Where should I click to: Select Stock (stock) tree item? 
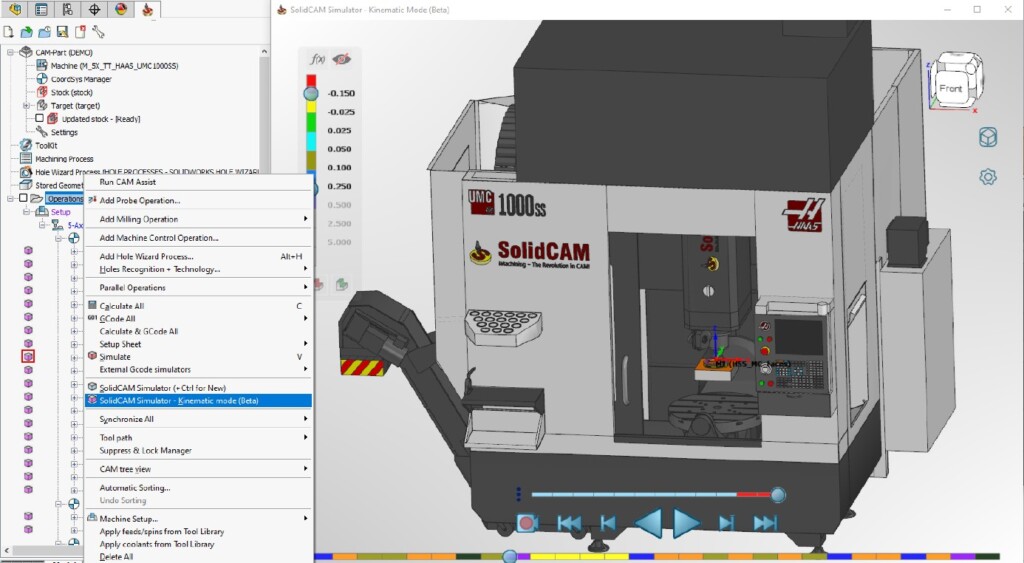[x=71, y=92]
